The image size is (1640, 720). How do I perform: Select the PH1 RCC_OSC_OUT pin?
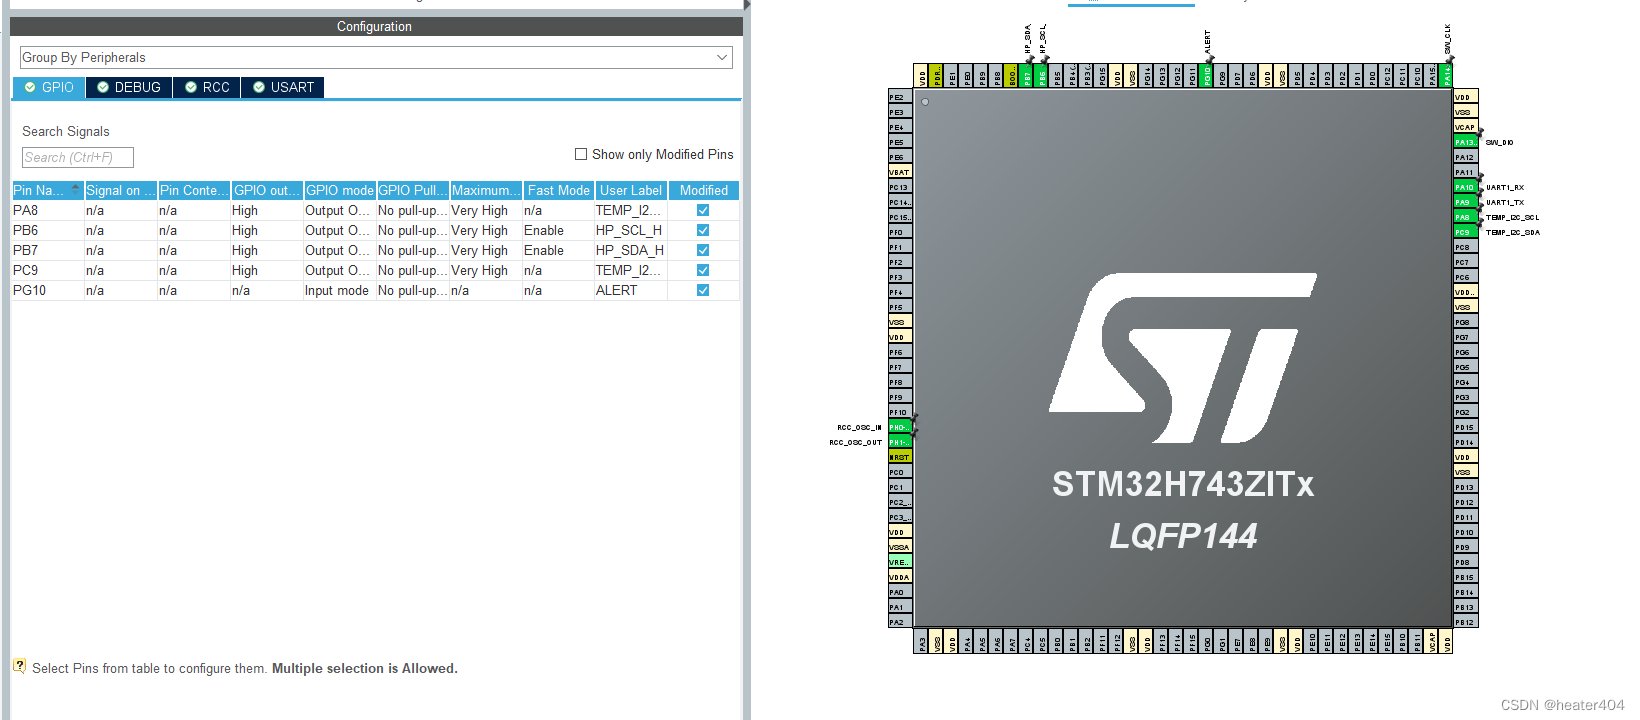pos(900,442)
